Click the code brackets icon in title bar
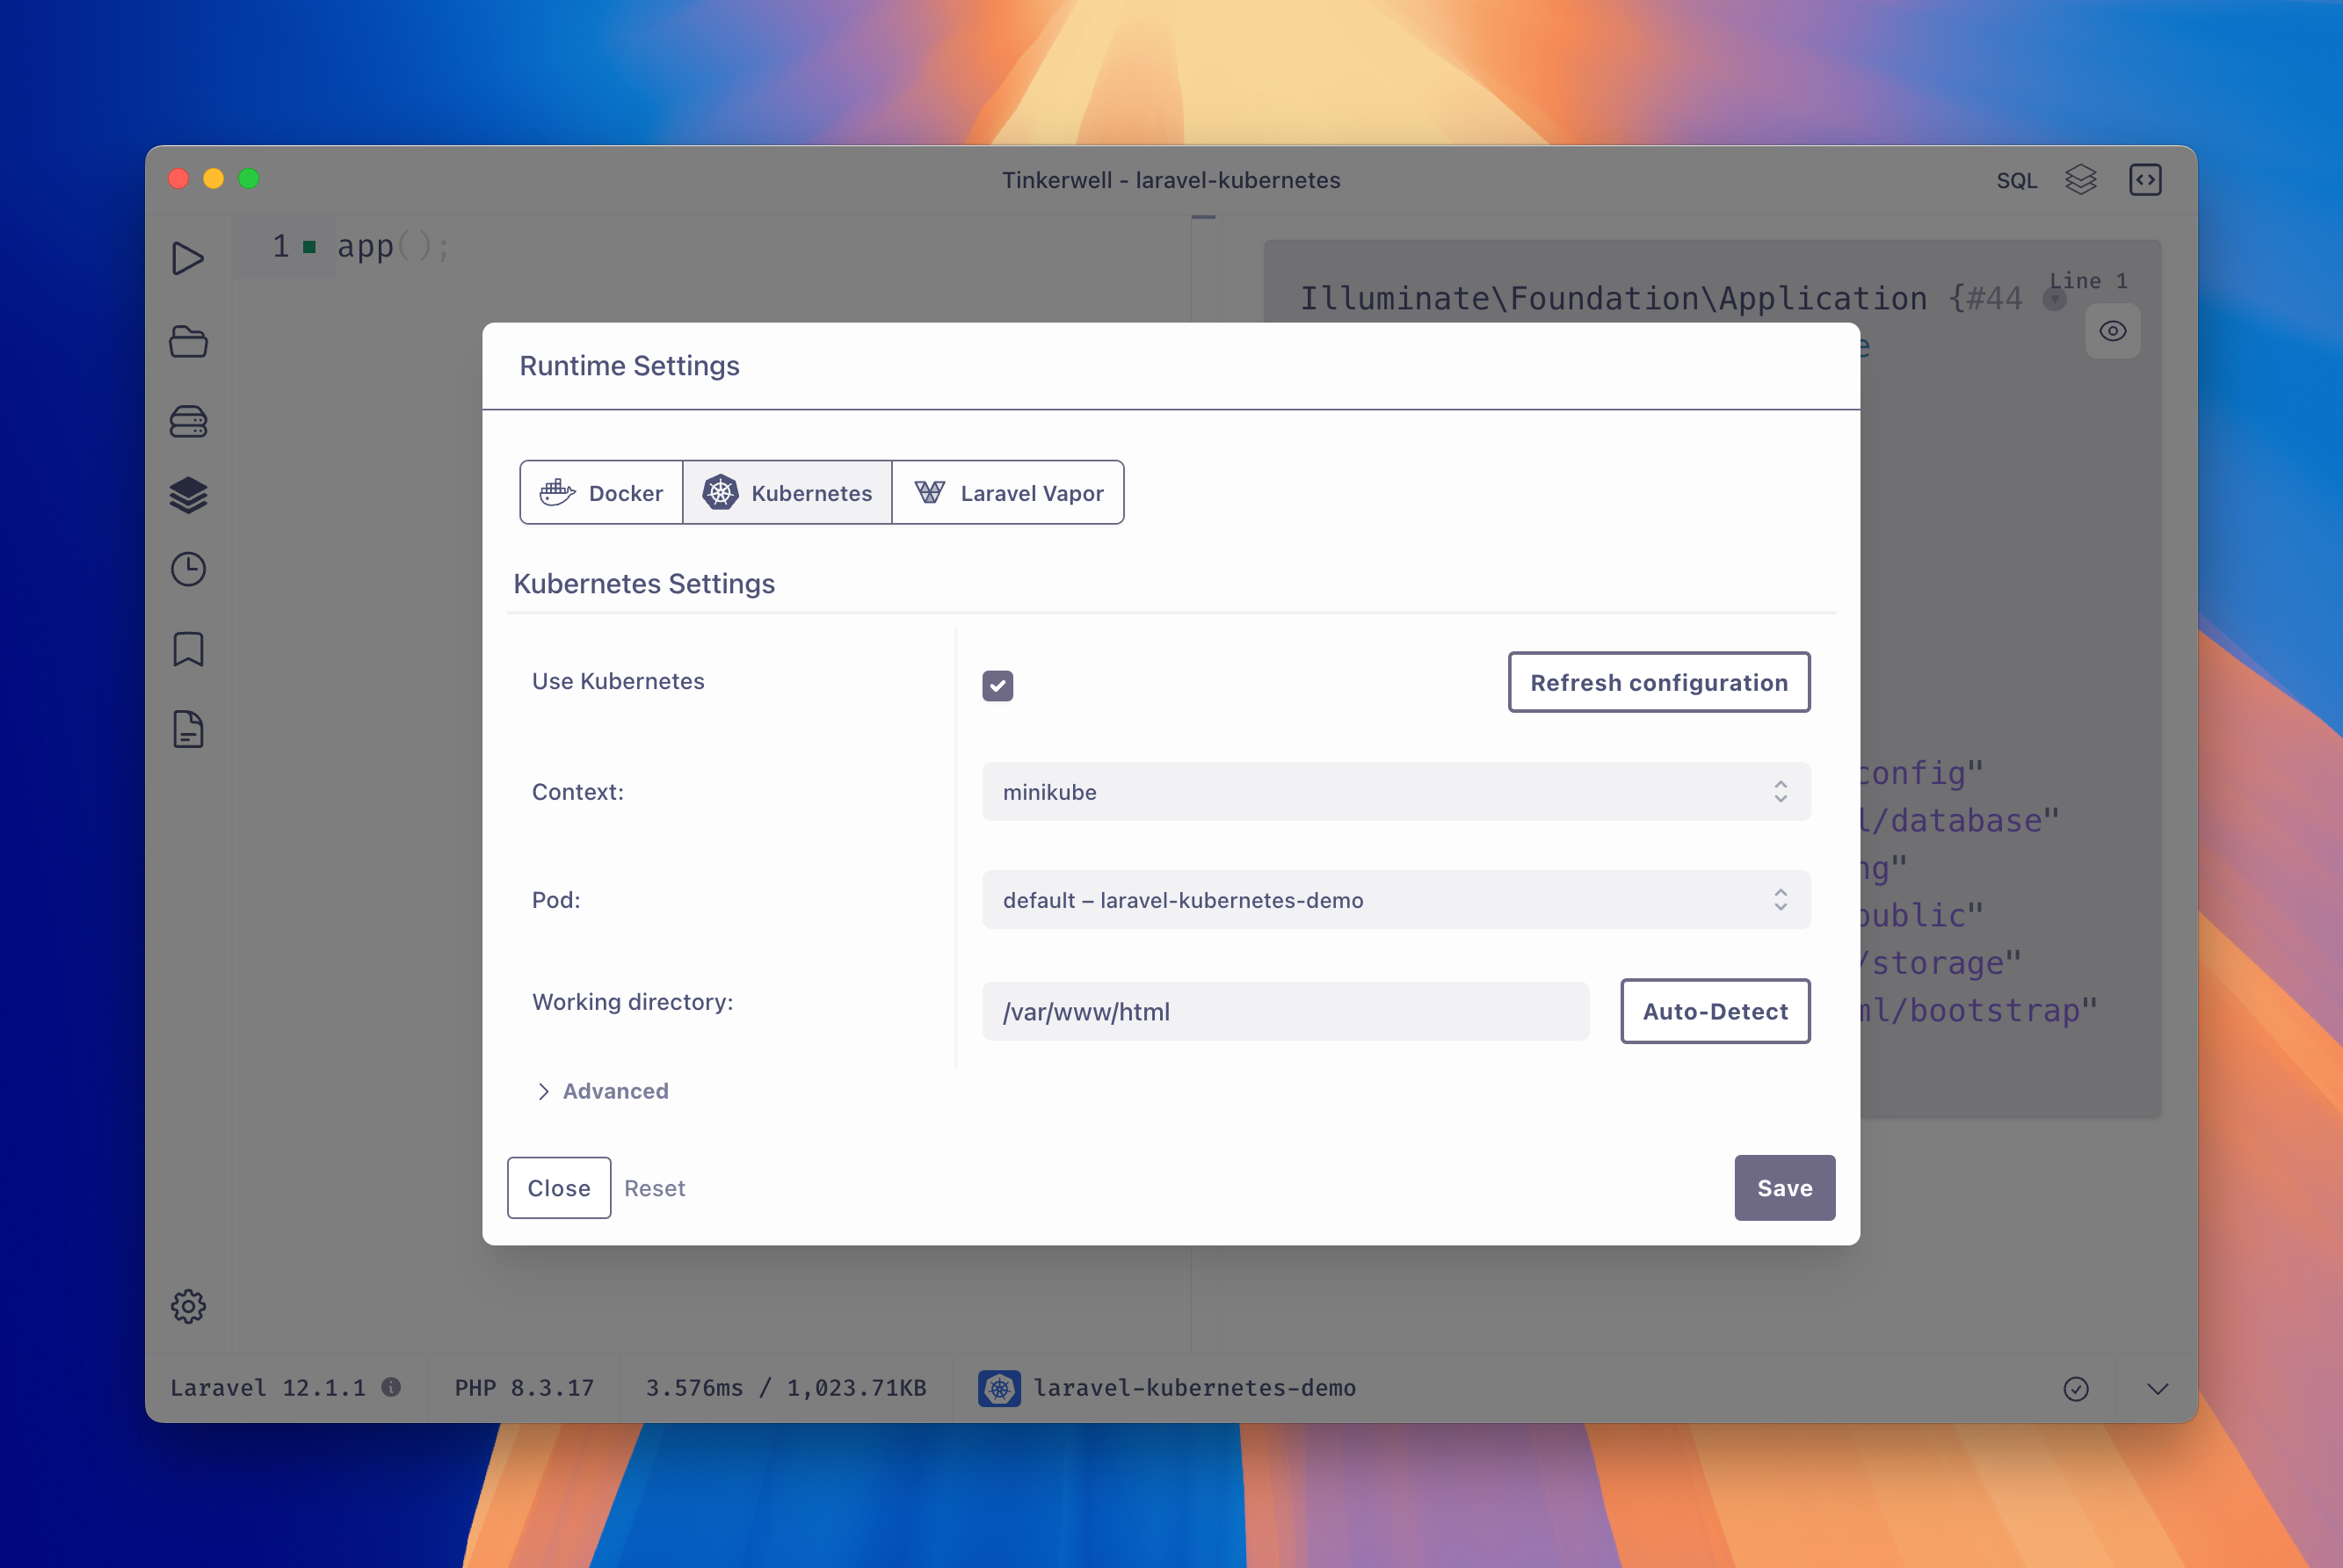The width and height of the screenshot is (2343, 1568). click(2145, 180)
